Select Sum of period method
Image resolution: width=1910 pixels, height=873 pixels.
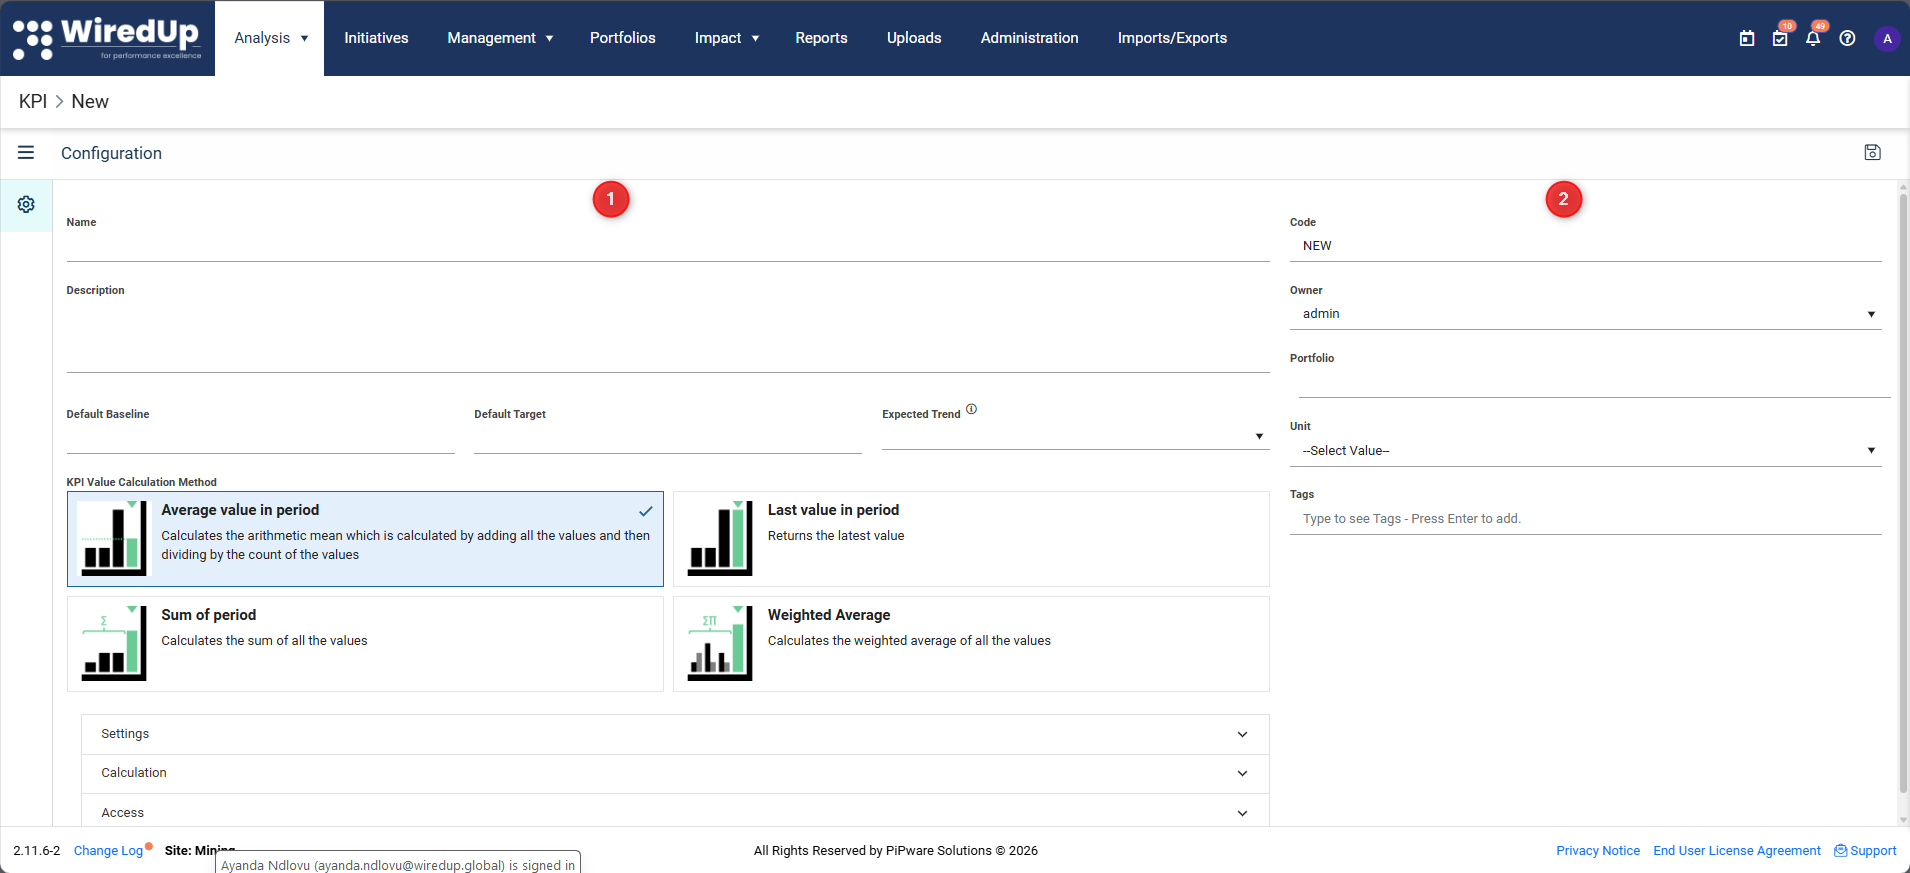tap(365, 644)
